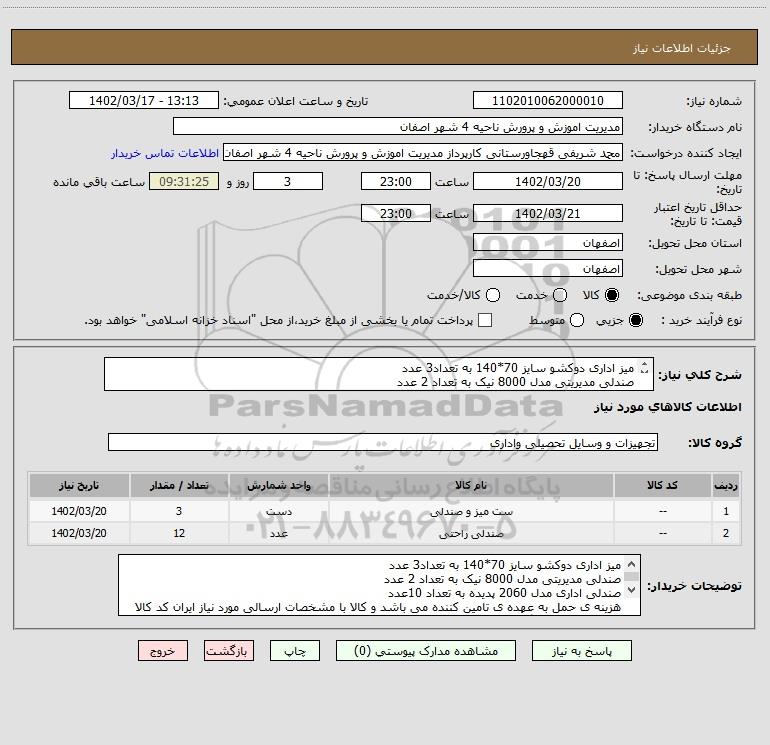This screenshot has width=770, height=745.
Task: Click the استان محل تحویل field اصفهان
Action: point(548,243)
